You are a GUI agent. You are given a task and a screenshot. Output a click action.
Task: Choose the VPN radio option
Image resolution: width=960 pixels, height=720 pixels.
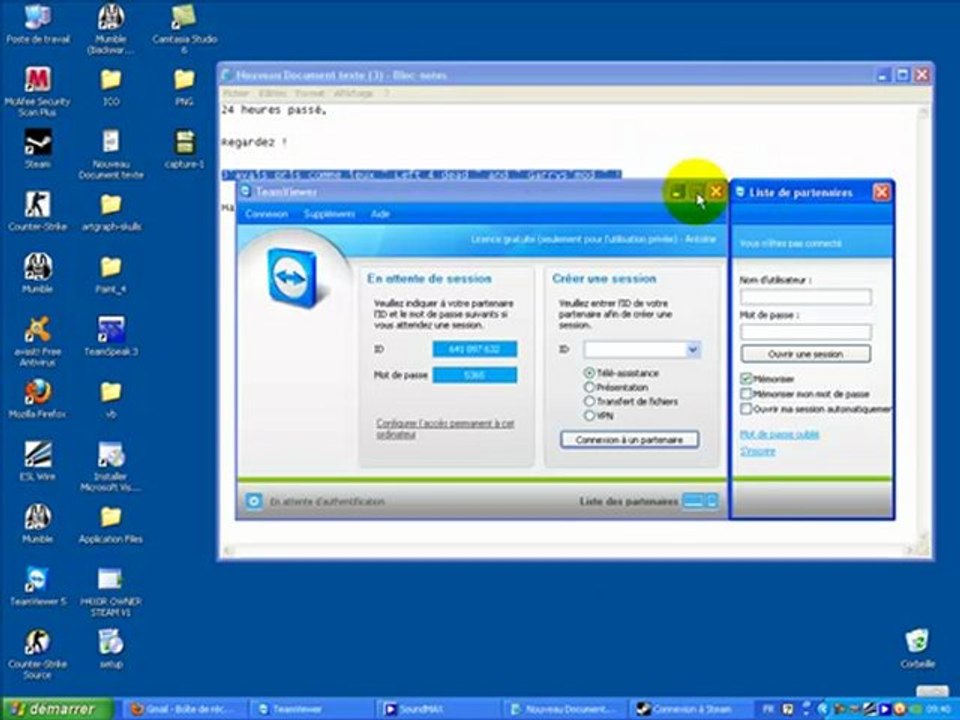click(x=589, y=415)
